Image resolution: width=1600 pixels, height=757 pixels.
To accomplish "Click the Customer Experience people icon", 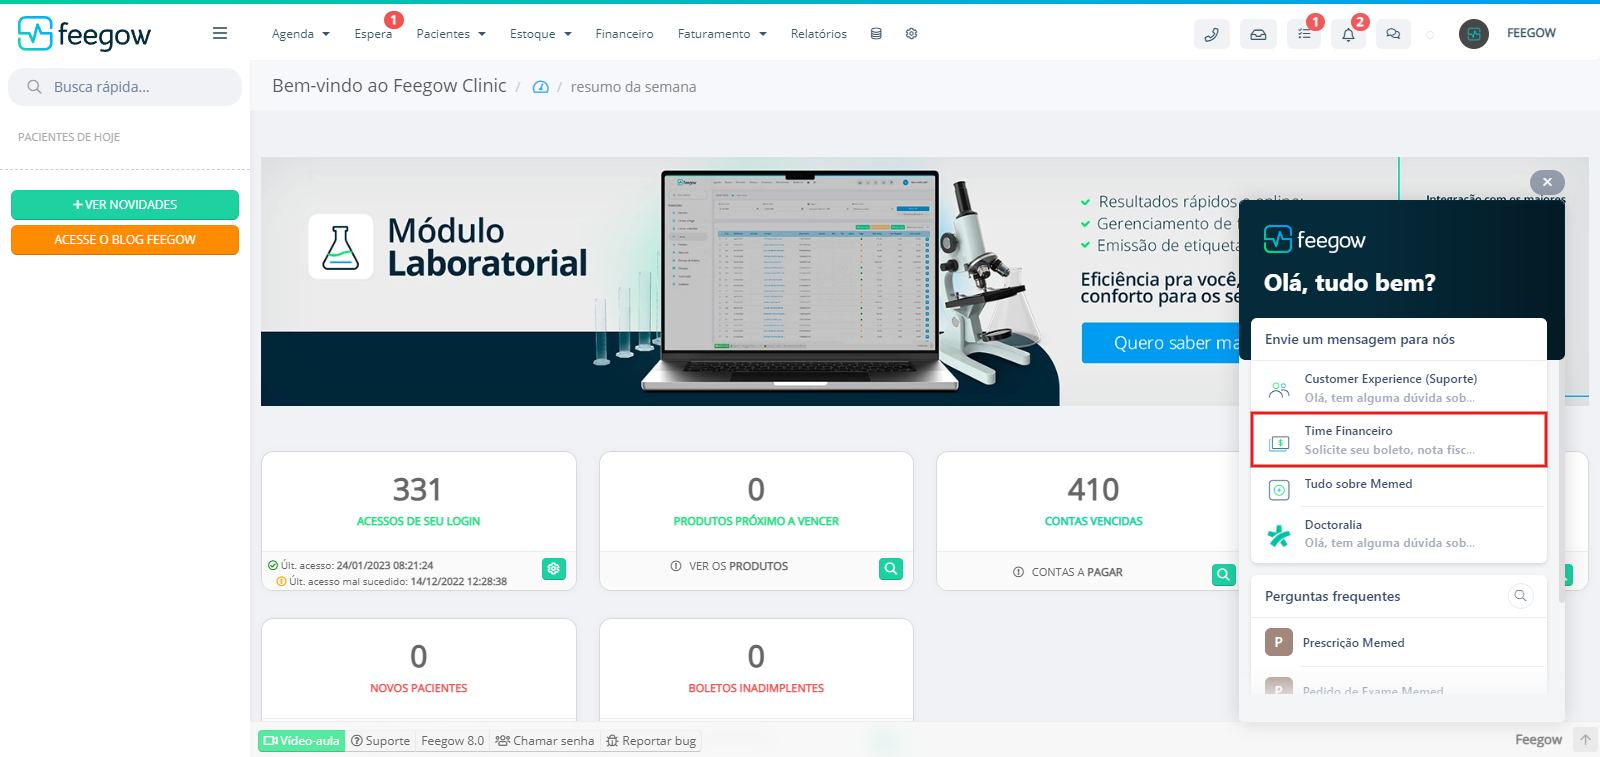I will (x=1279, y=390).
